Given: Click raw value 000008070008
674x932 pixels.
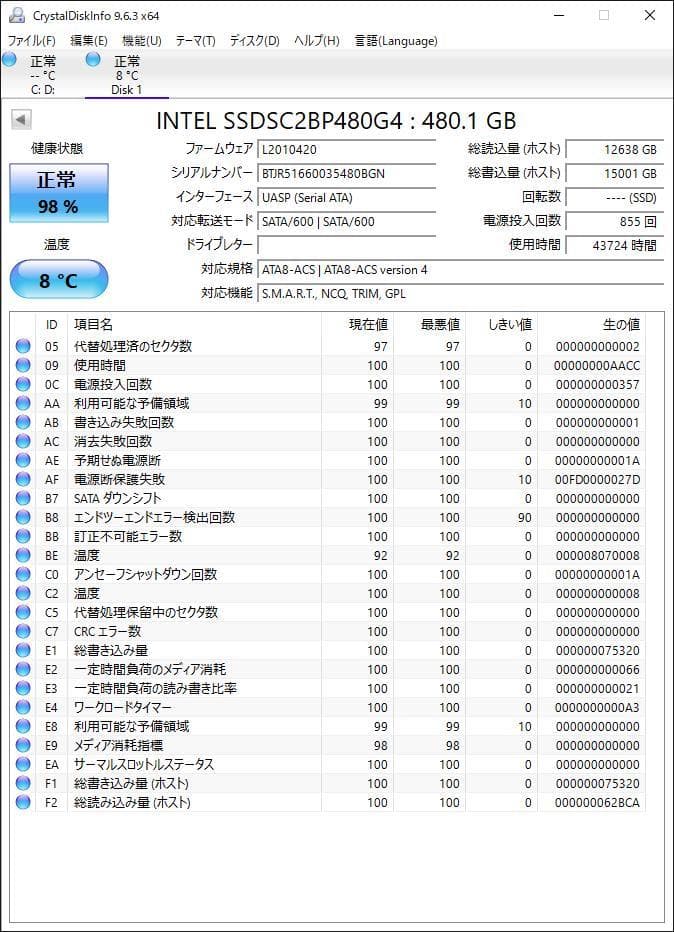Looking at the screenshot, I should tap(597, 555).
